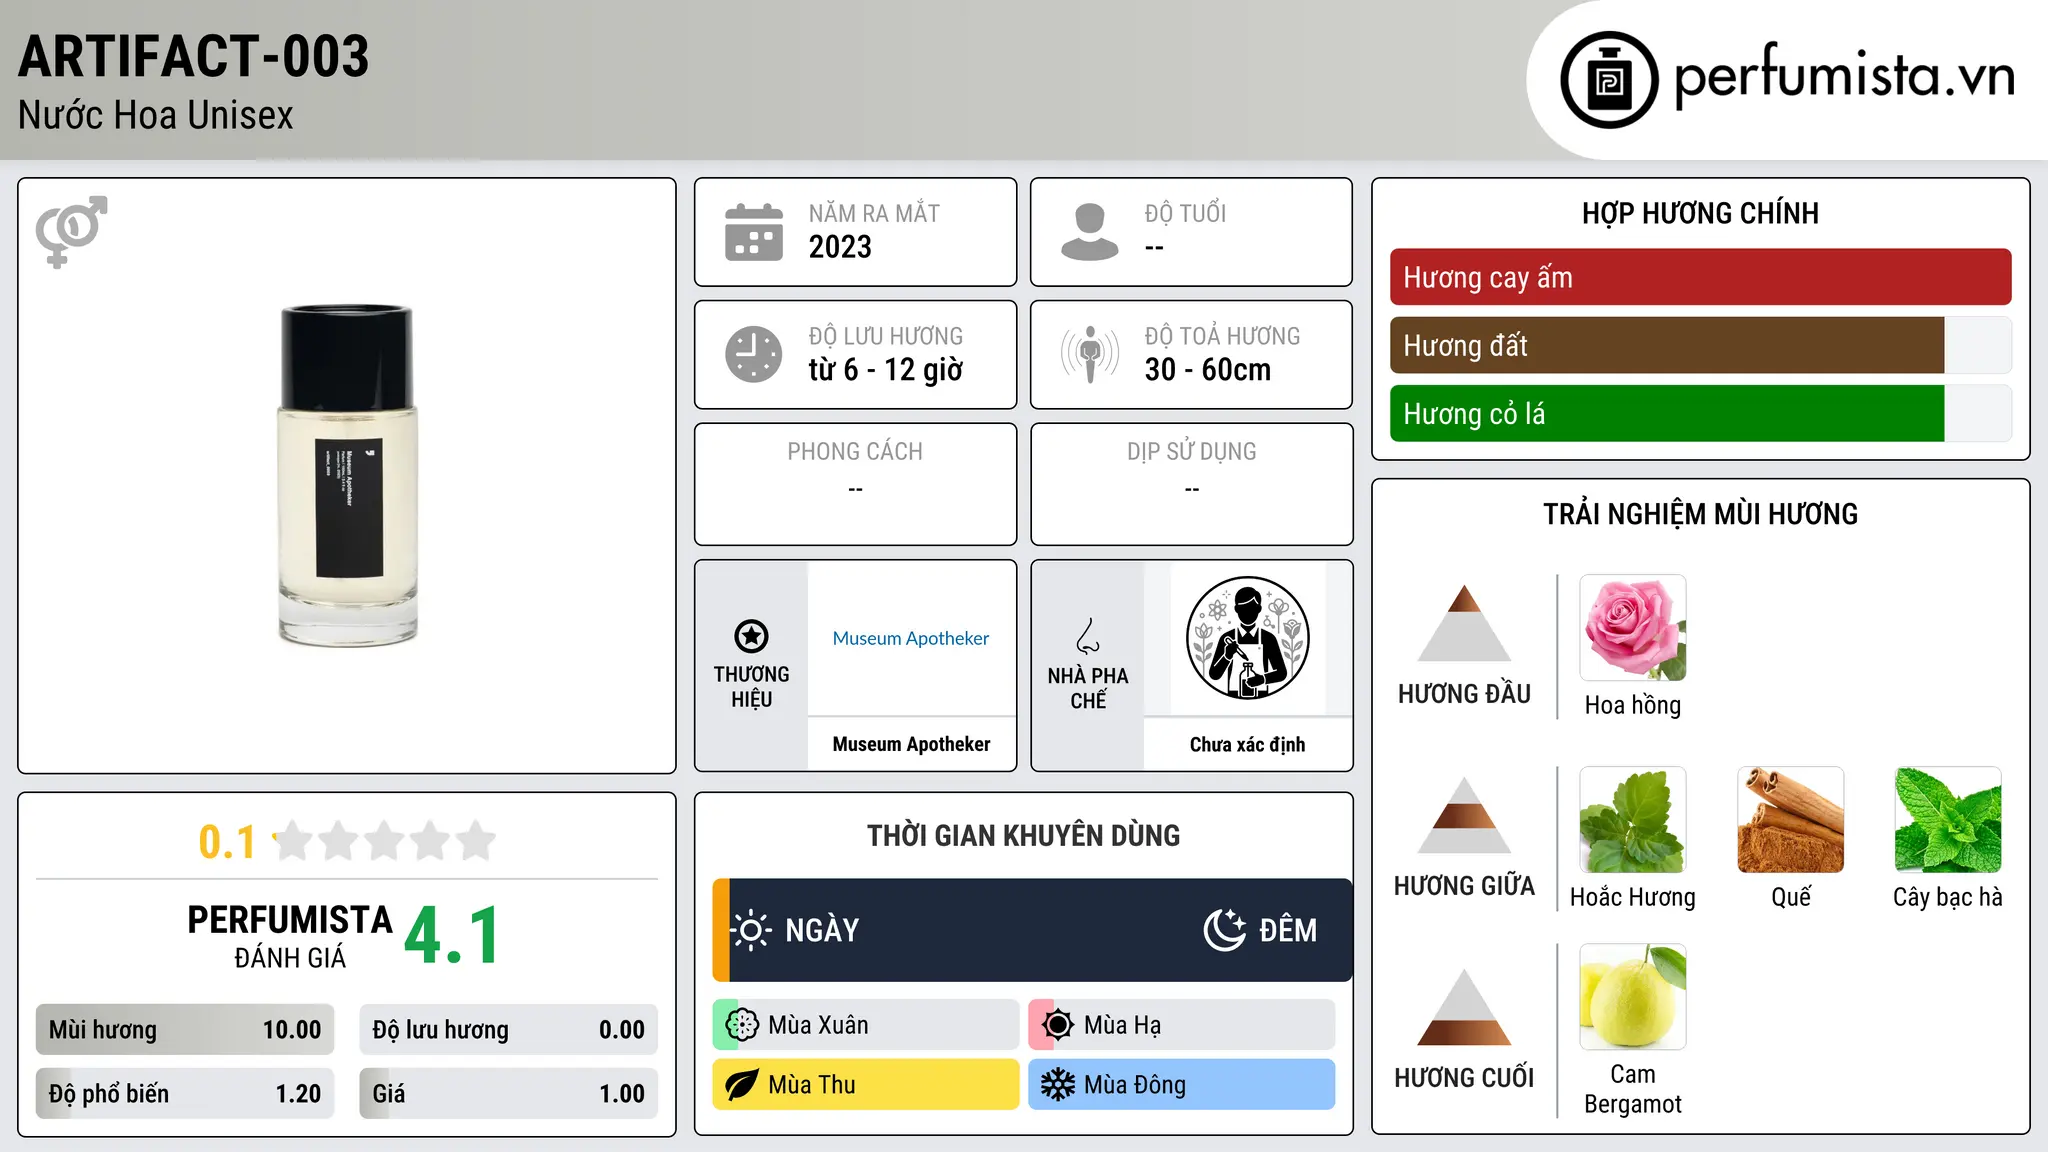Click the Thời gian khuyên dùng heading
Viewport: 2048px width, 1152px height.
tap(1023, 835)
